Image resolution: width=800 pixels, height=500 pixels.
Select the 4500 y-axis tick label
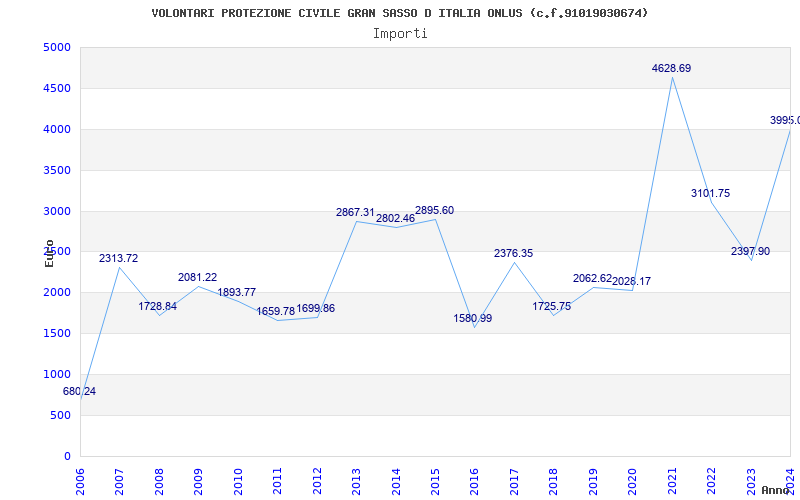pos(57,89)
